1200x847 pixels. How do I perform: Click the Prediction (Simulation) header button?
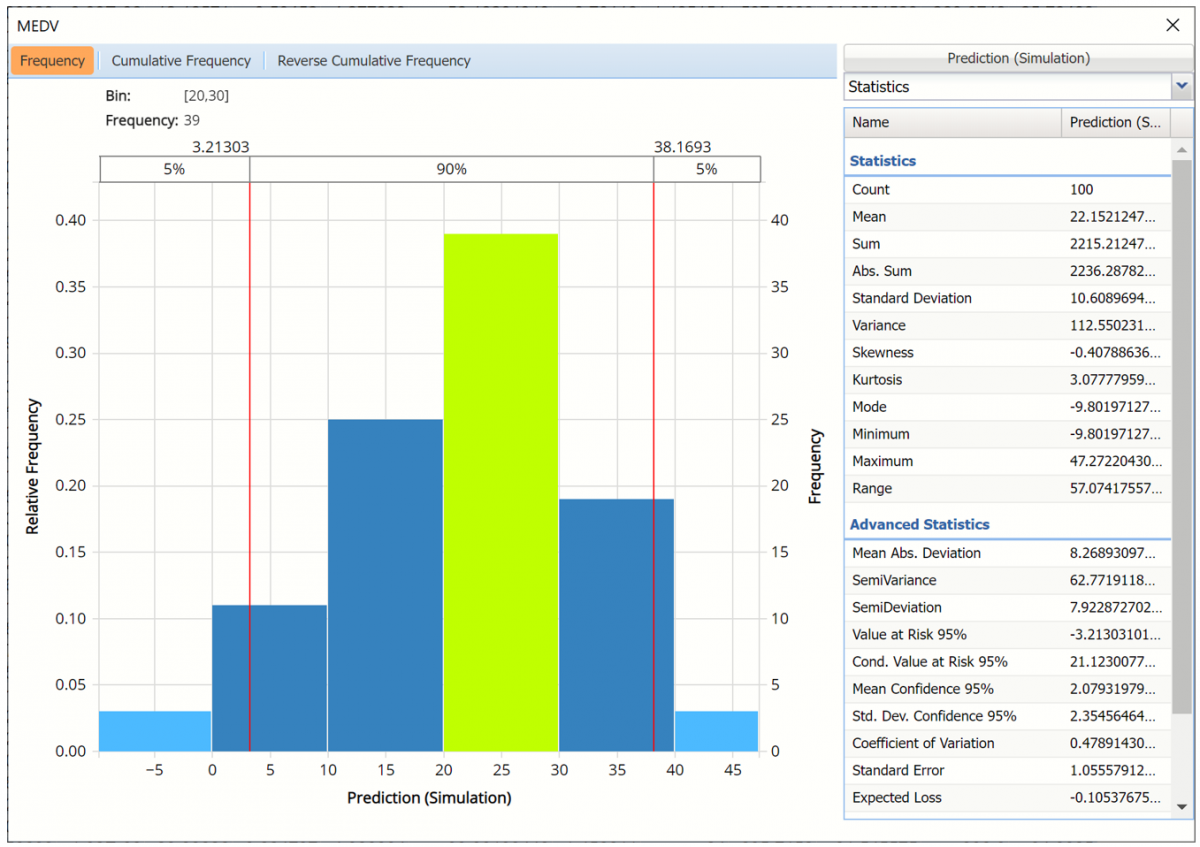[1018, 58]
